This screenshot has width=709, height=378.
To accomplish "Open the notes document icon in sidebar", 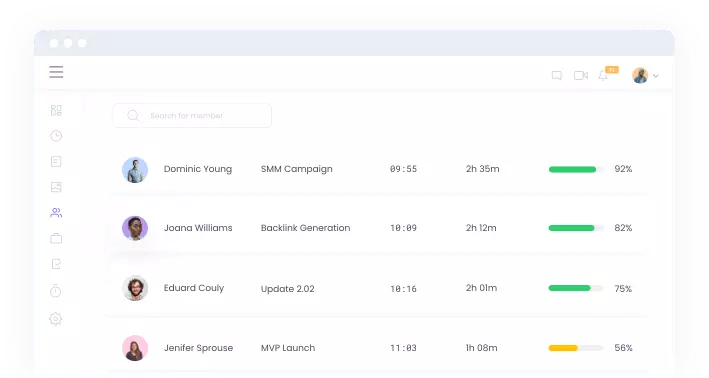I will 56,161.
